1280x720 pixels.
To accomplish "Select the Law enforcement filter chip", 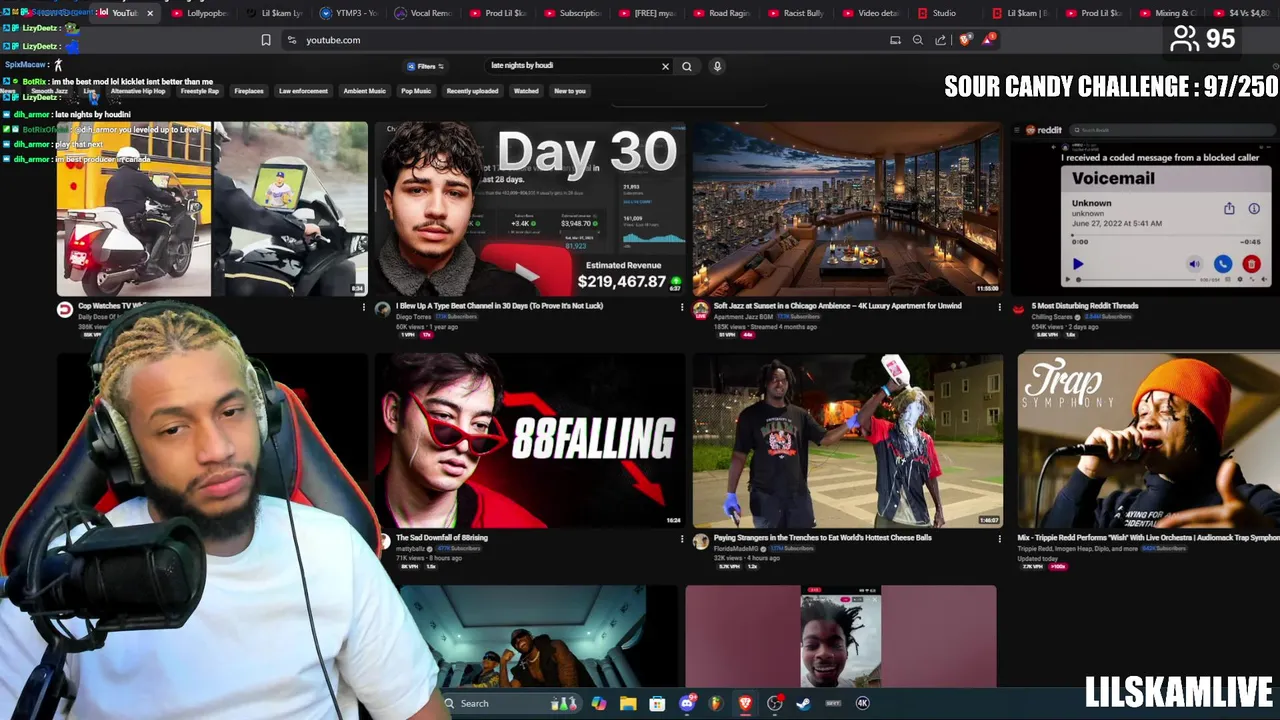I will click(303, 91).
